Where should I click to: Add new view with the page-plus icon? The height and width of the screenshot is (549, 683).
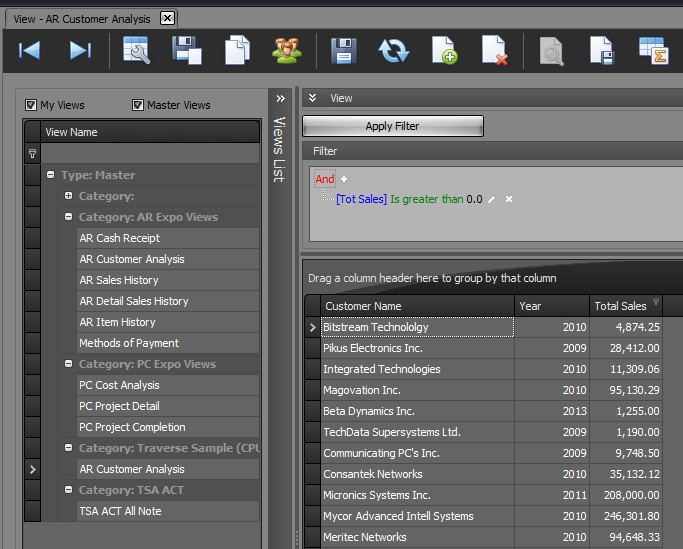click(x=444, y=50)
